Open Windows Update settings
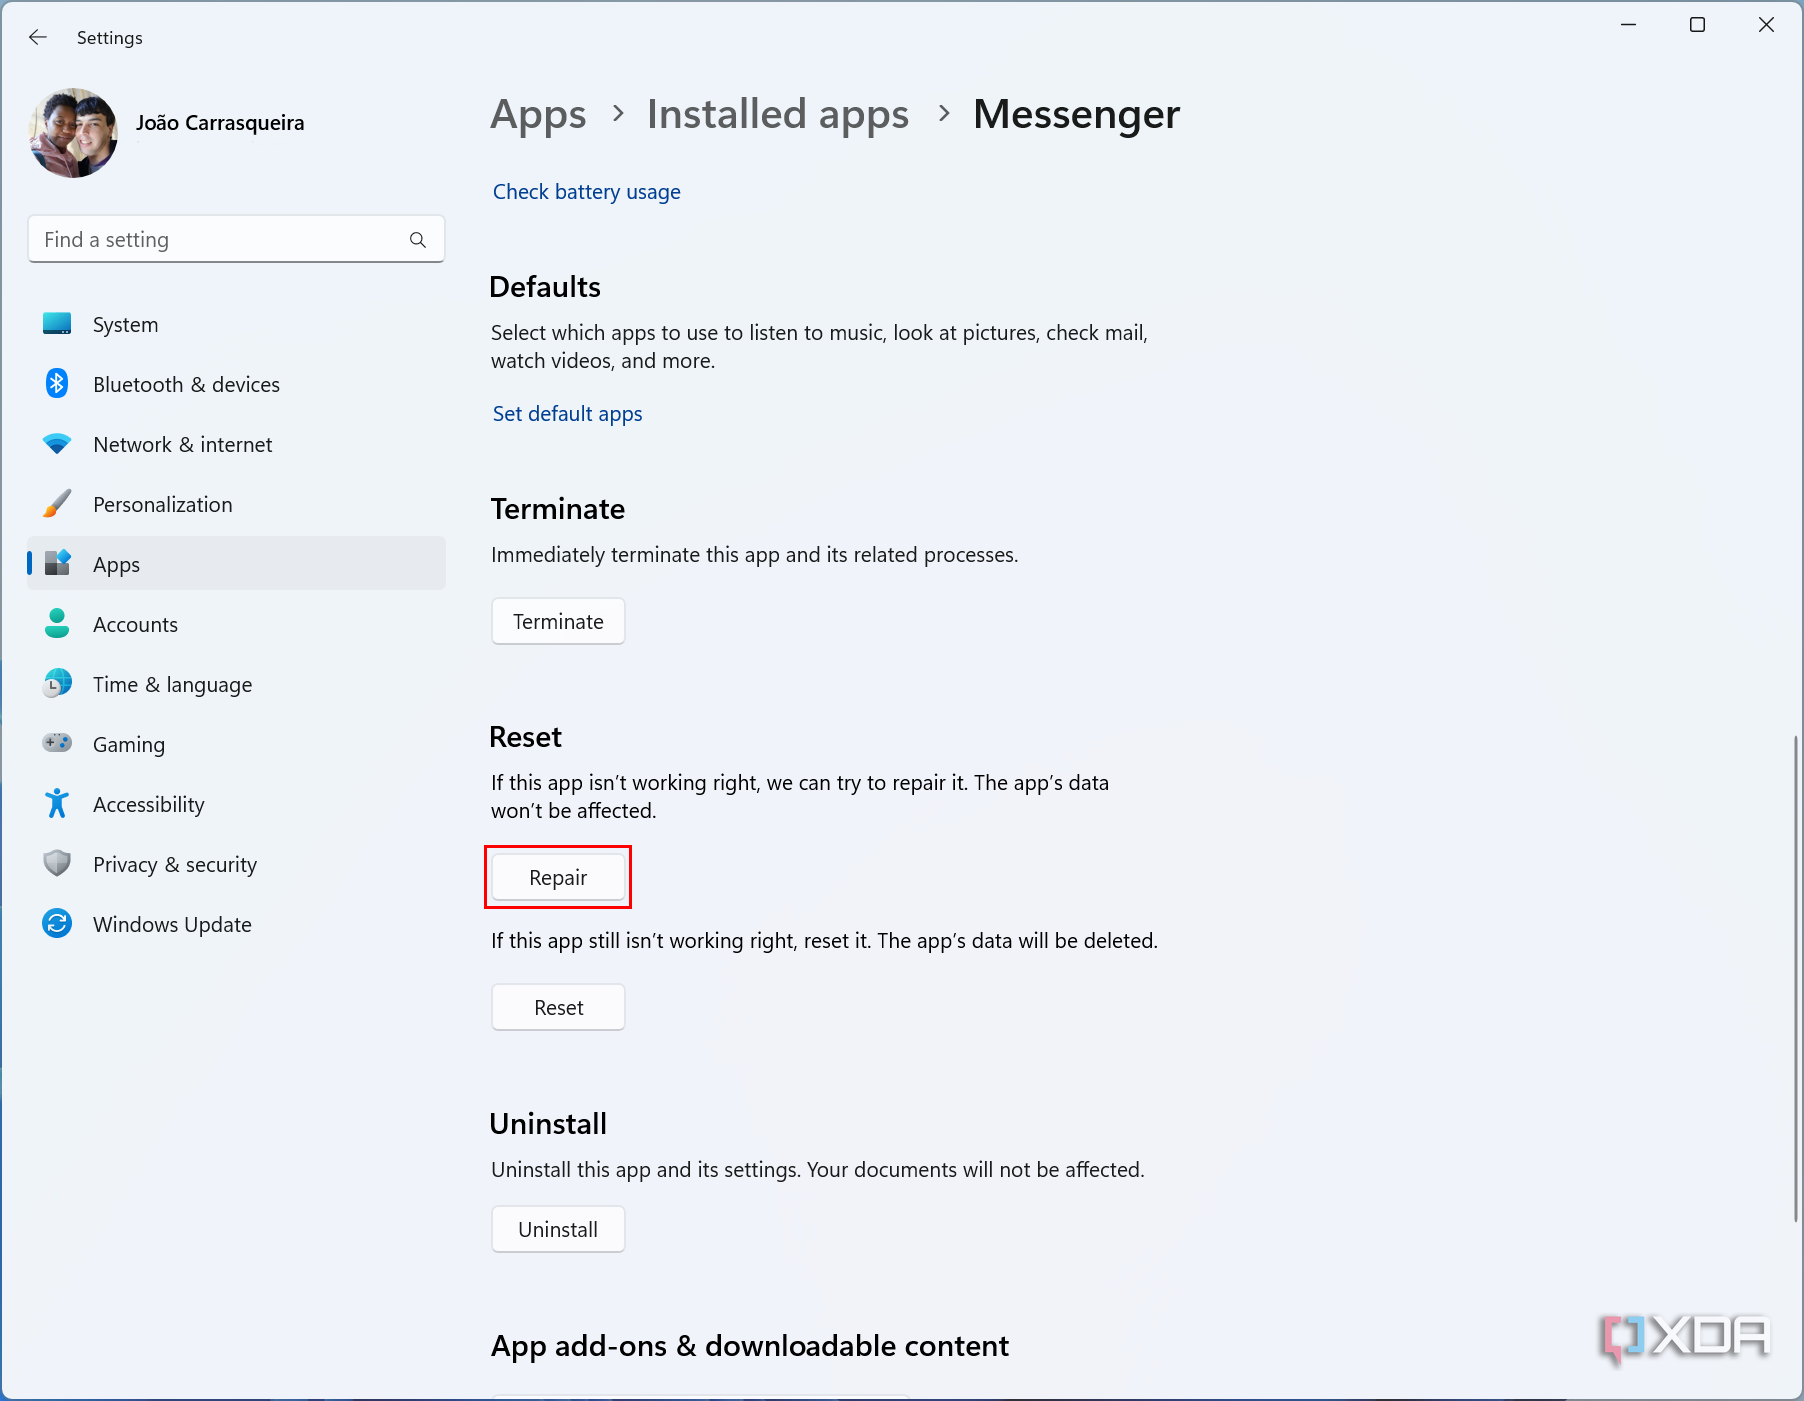The height and width of the screenshot is (1401, 1804). coord(171,924)
